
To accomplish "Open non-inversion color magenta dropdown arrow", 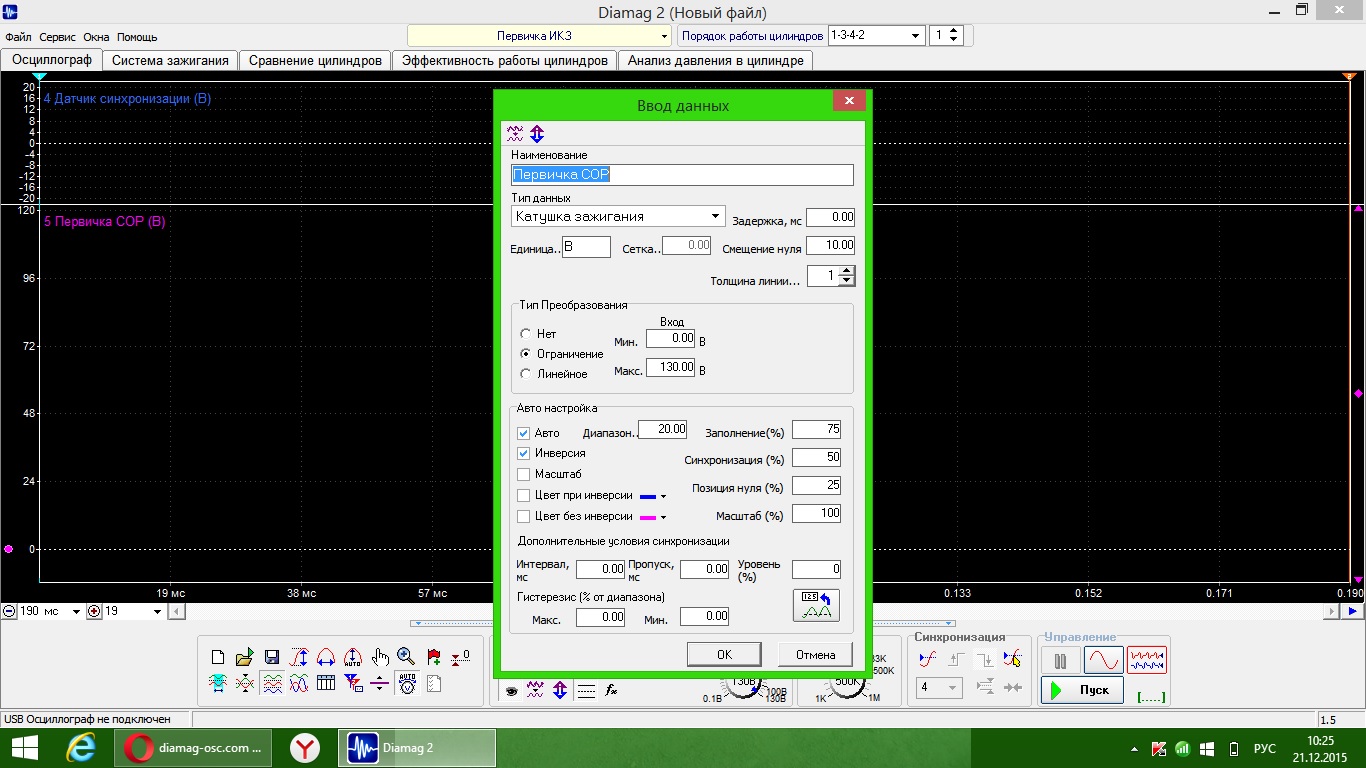I will click(x=663, y=517).
